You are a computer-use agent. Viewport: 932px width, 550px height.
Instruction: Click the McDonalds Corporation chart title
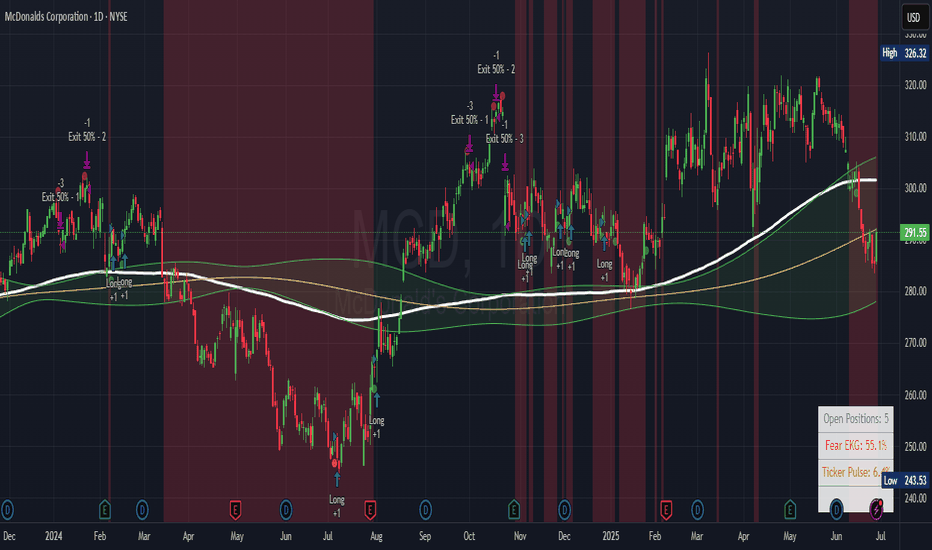pyautogui.click(x=66, y=17)
